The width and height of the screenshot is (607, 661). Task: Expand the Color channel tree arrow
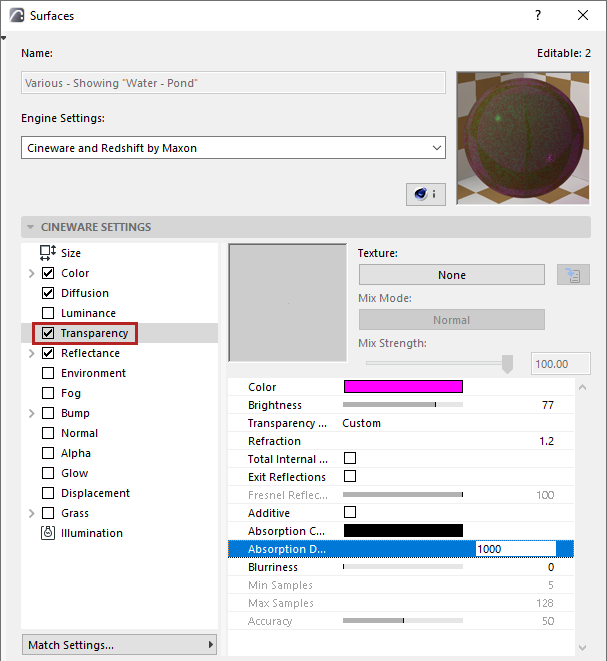(x=32, y=273)
